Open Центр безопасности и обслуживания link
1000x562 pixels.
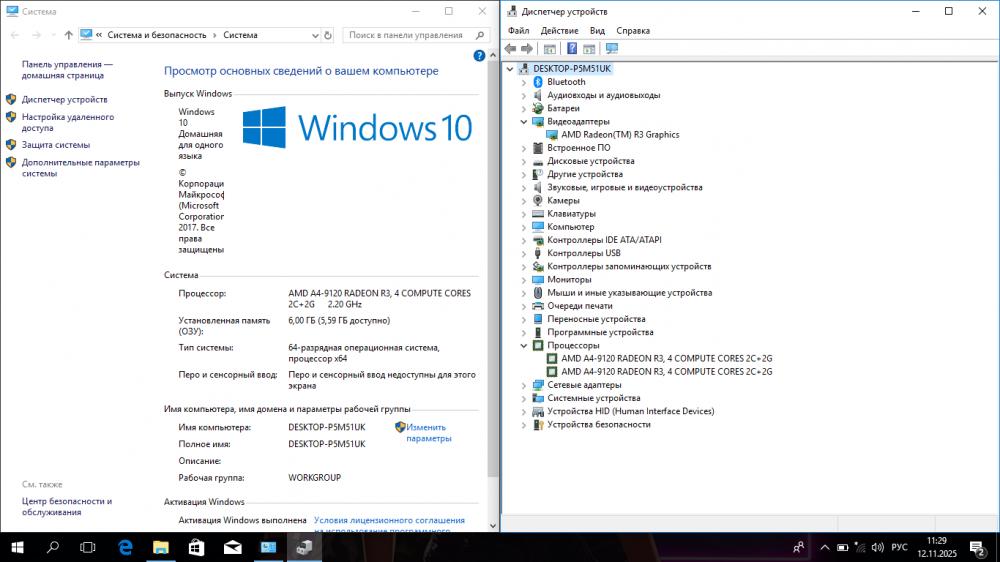66,507
